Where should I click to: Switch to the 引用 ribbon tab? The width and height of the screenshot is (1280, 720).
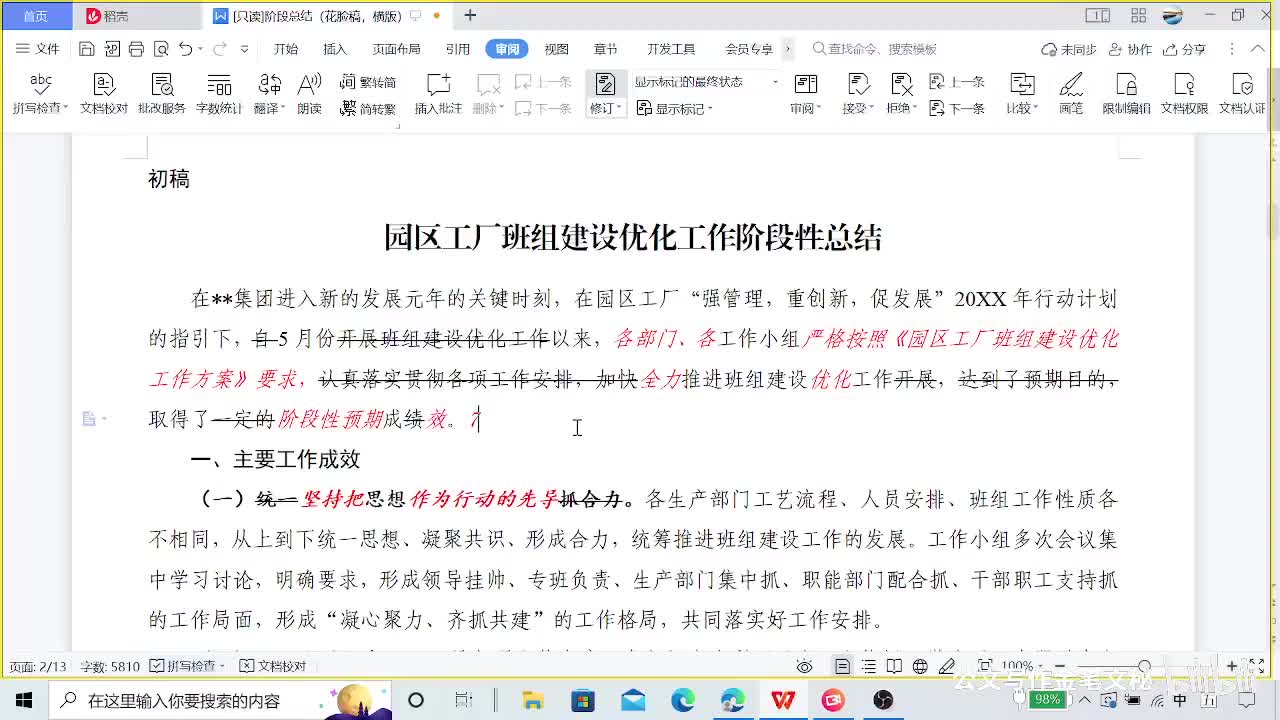coord(458,49)
